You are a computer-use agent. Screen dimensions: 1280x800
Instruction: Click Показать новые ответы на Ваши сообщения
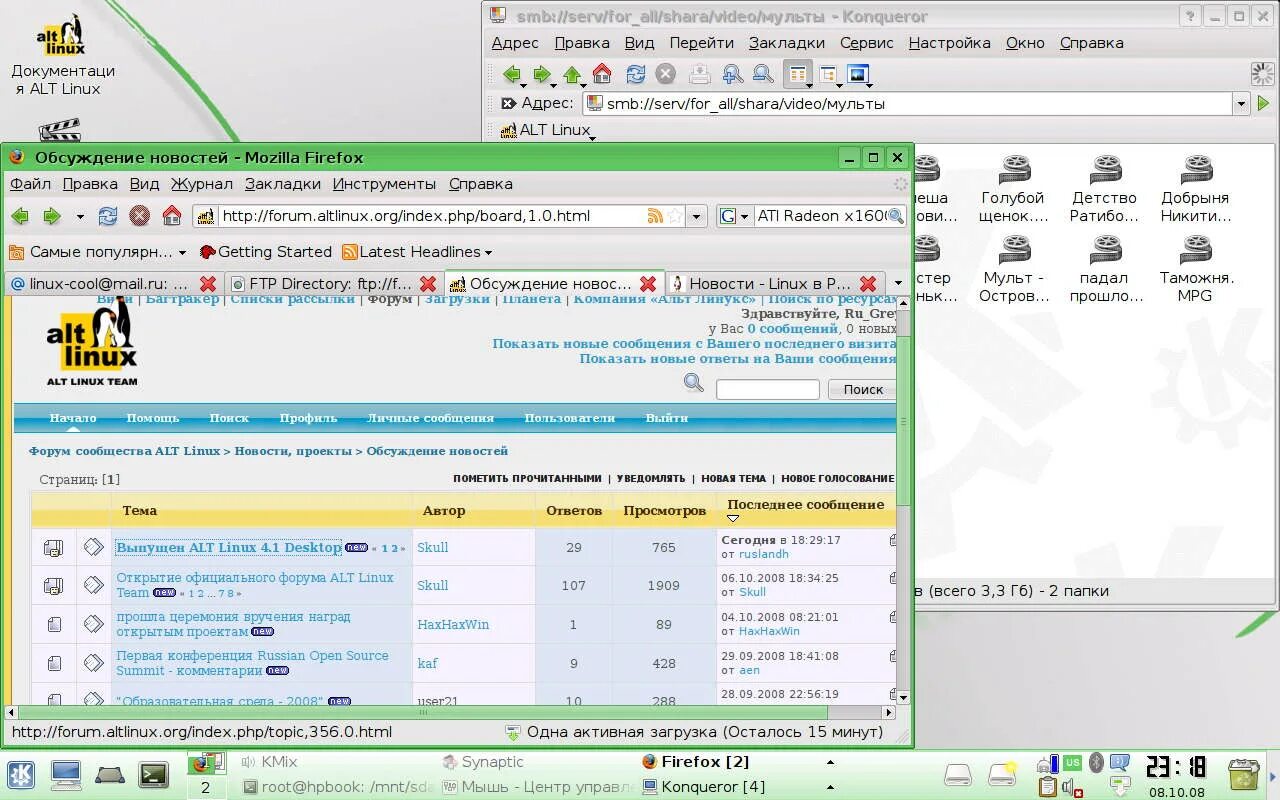[737, 358]
